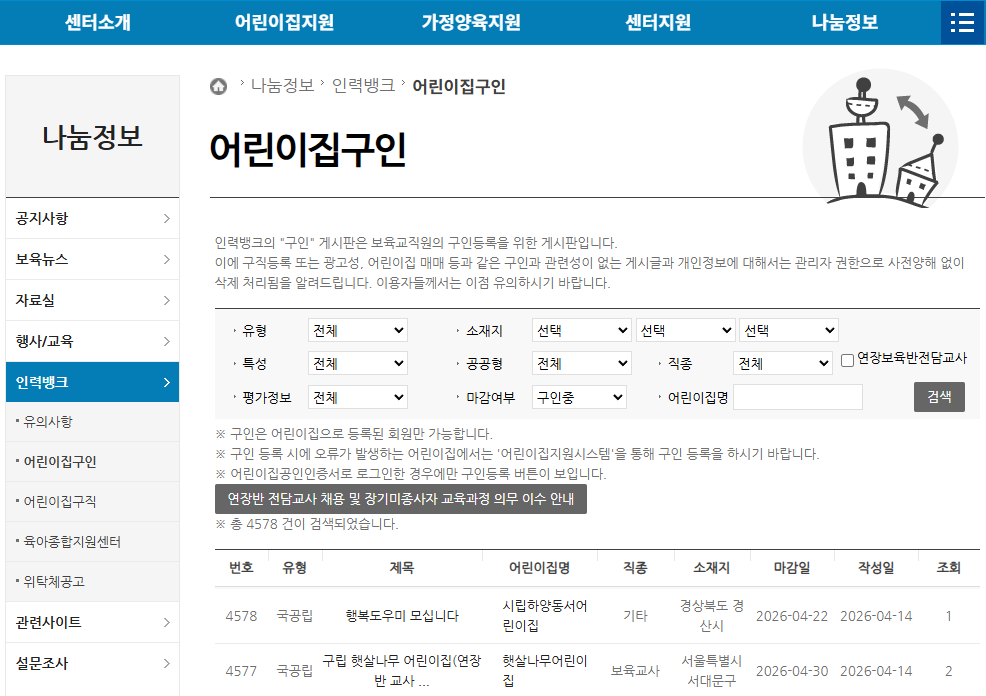
Task: Click the 연장반 전담교사 채용 notice banner
Action: click(x=397, y=499)
